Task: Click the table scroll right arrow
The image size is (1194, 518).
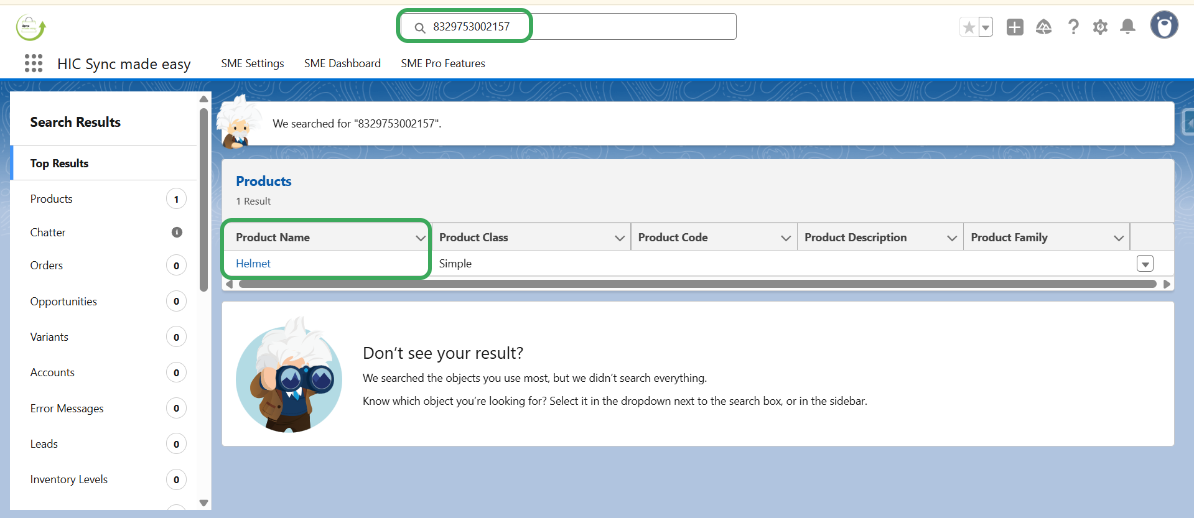Action: [x=1167, y=284]
